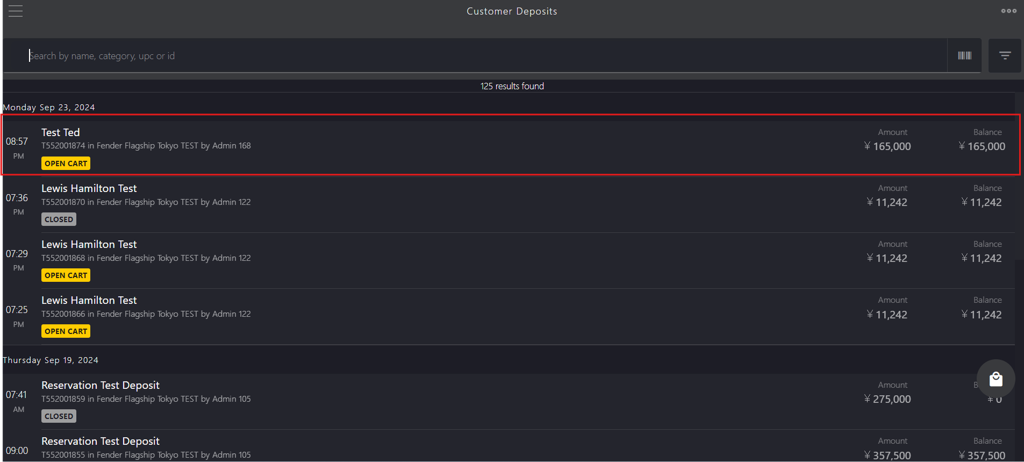Open the three-dot more options menu

click(x=1008, y=10)
